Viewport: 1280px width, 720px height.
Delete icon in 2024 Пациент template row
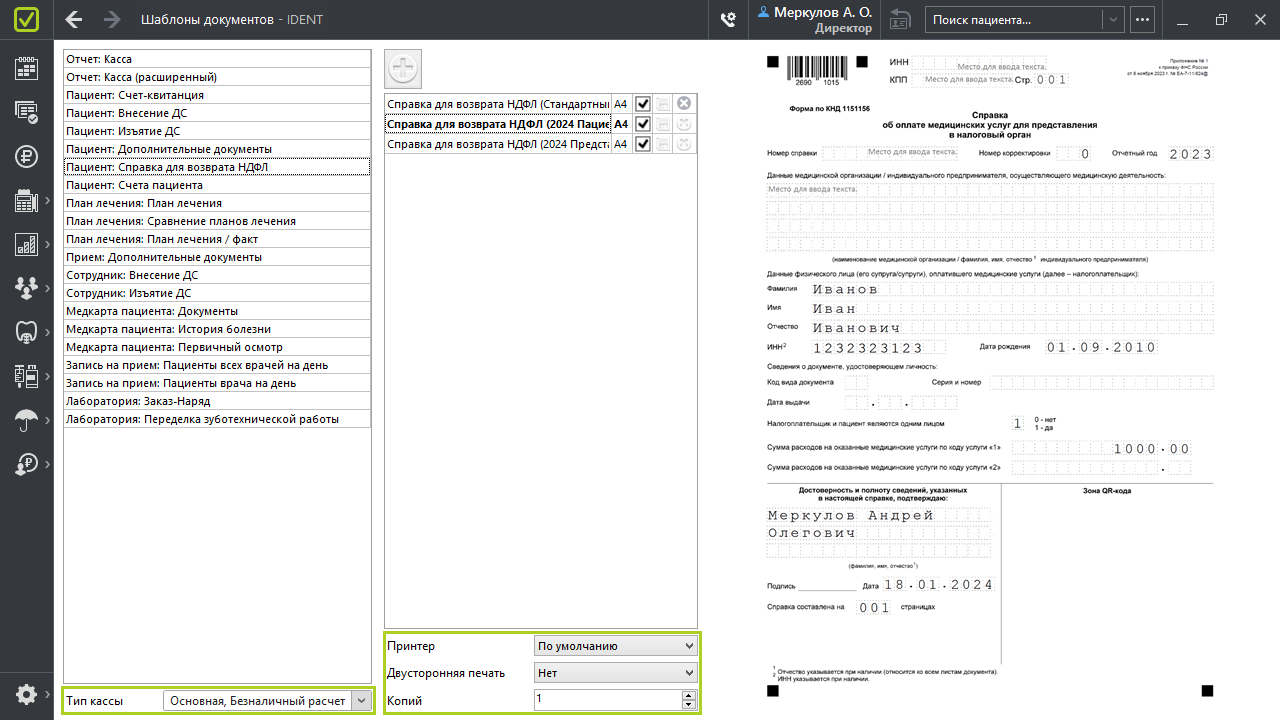click(684, 124)
